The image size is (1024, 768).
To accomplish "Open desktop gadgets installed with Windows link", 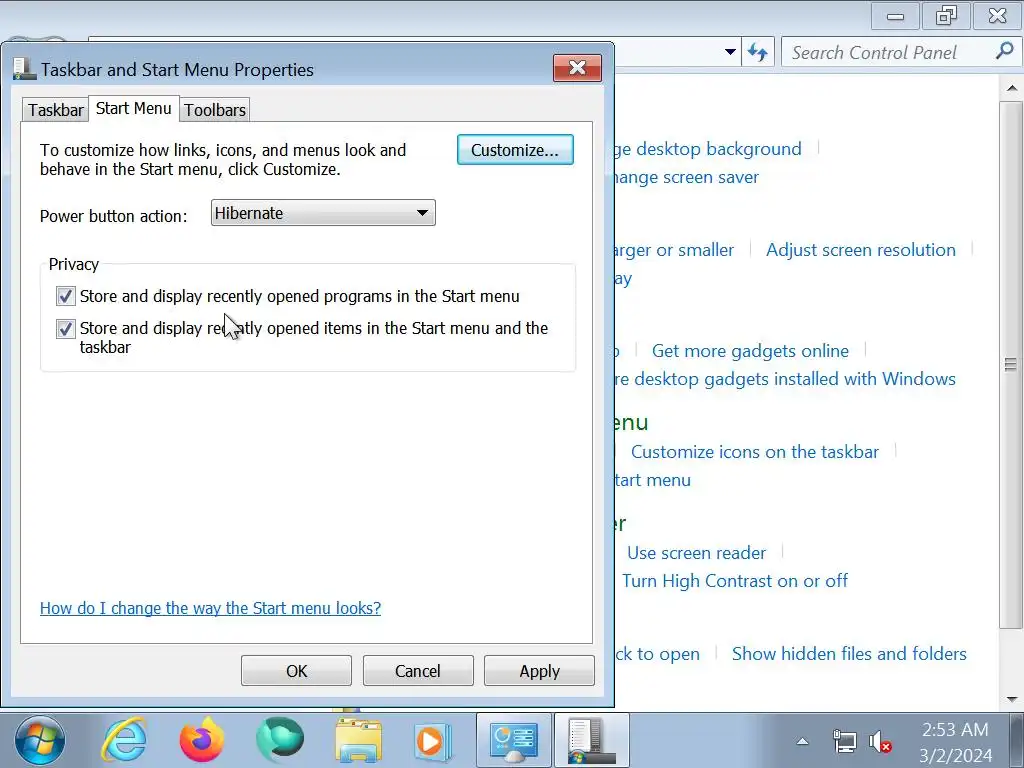I will pos(786,379).
